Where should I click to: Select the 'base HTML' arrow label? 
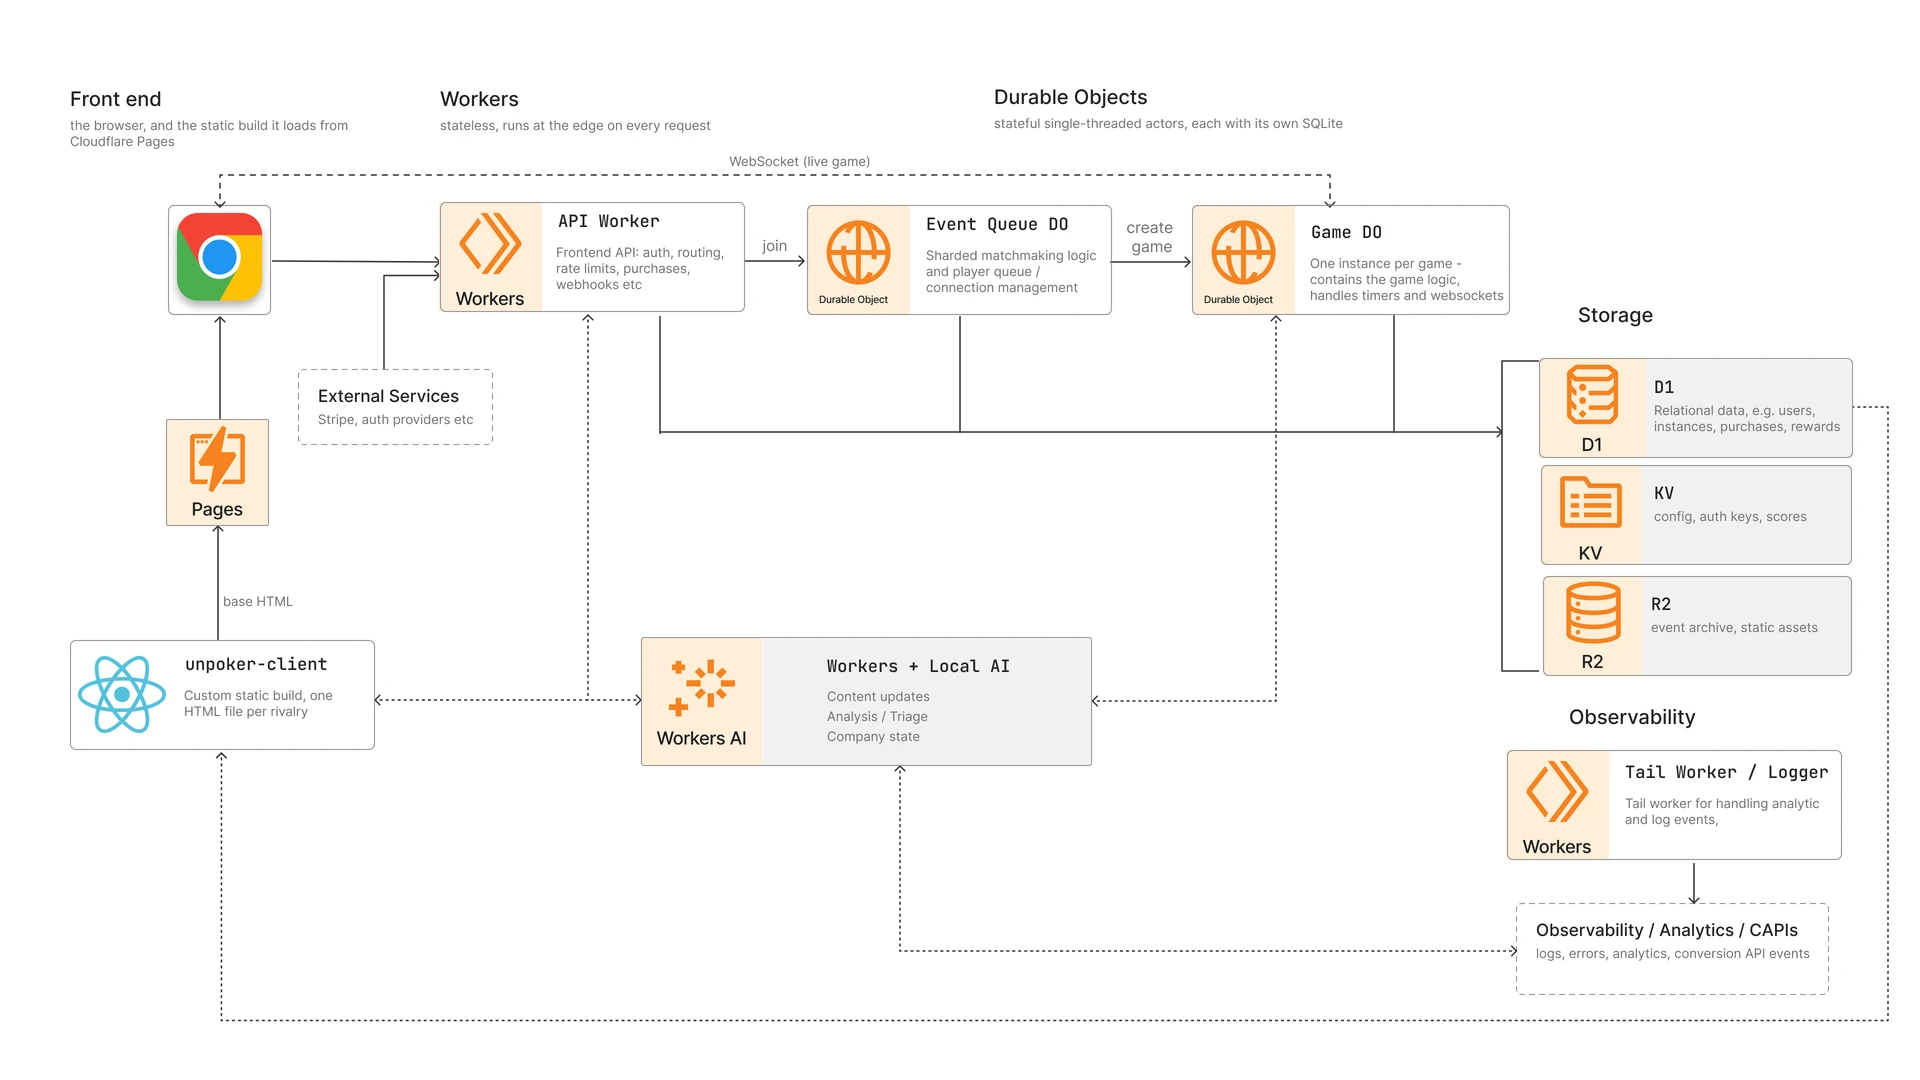(x=257, y=601)
